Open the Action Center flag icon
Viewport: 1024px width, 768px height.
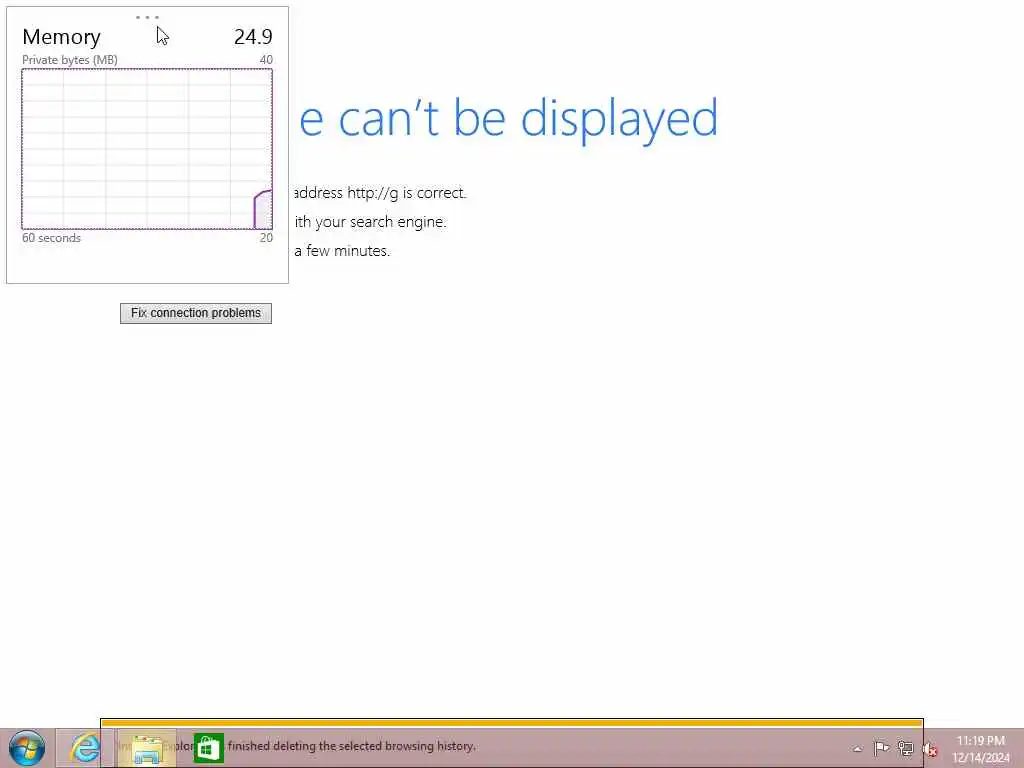[881, 748]
